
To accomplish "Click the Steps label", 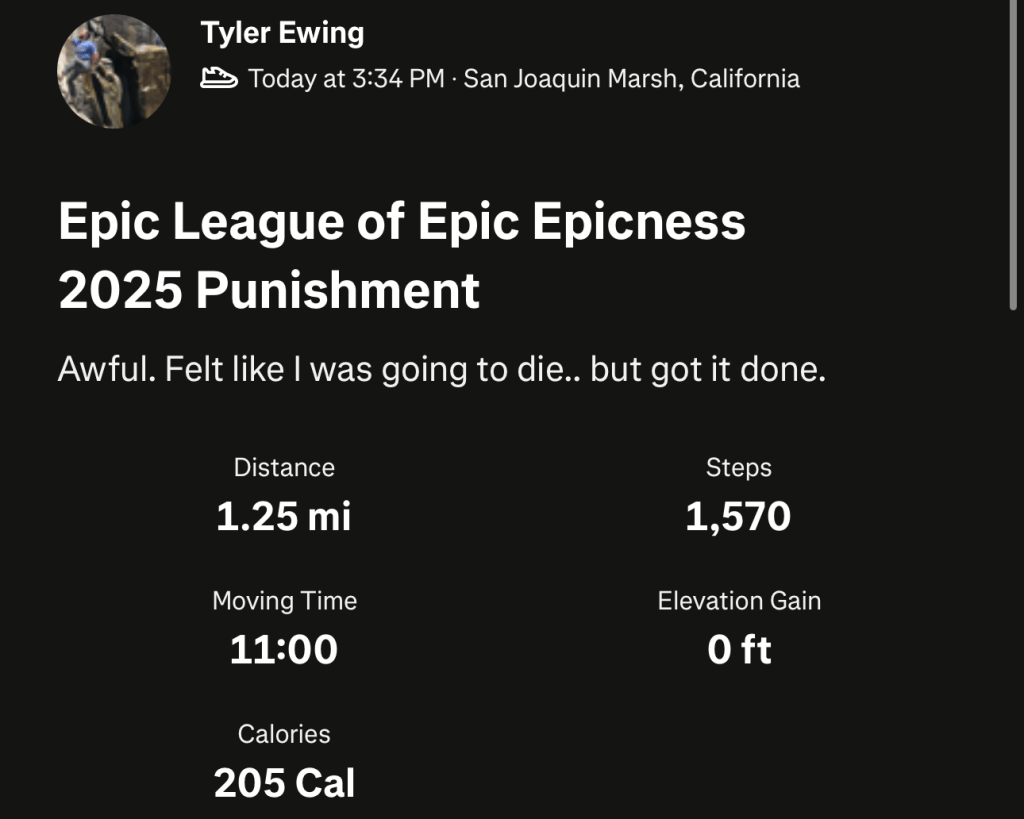I will click(x=738, y=467).
